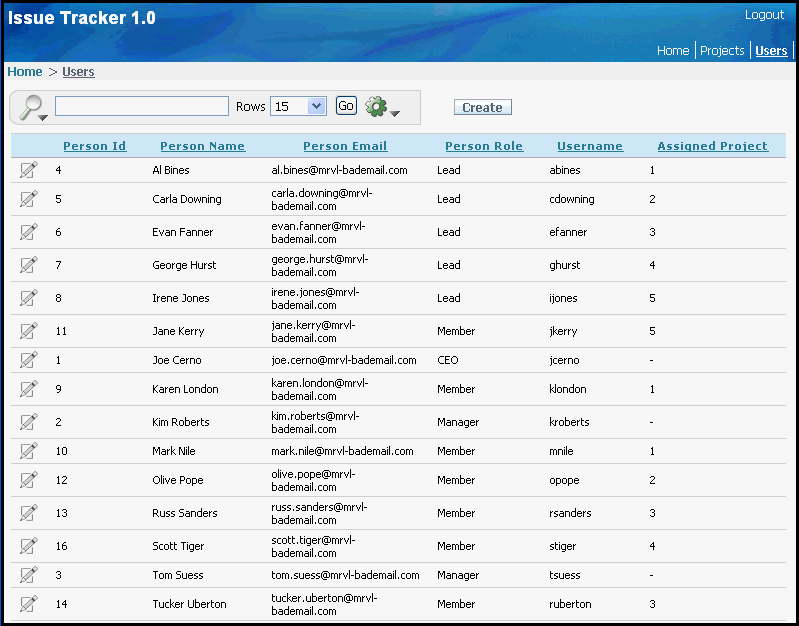Open the magnifying glass search column selector

coord(33,107)
